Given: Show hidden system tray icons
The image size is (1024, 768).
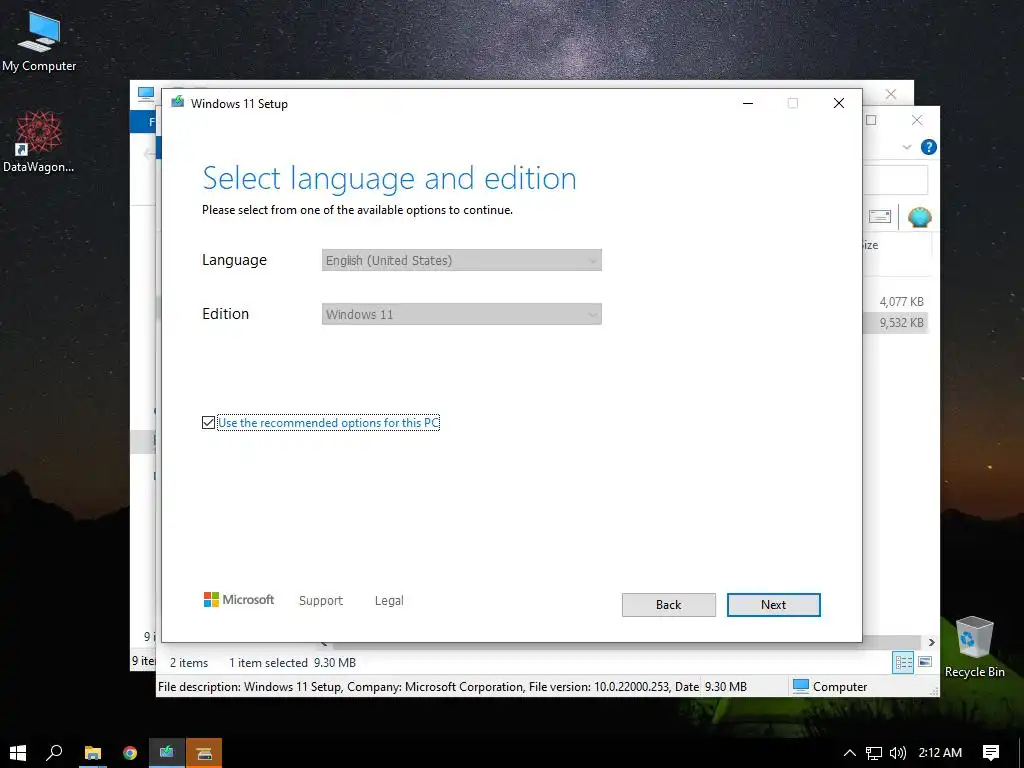Looking at the screenshot, I should [850, 753].
